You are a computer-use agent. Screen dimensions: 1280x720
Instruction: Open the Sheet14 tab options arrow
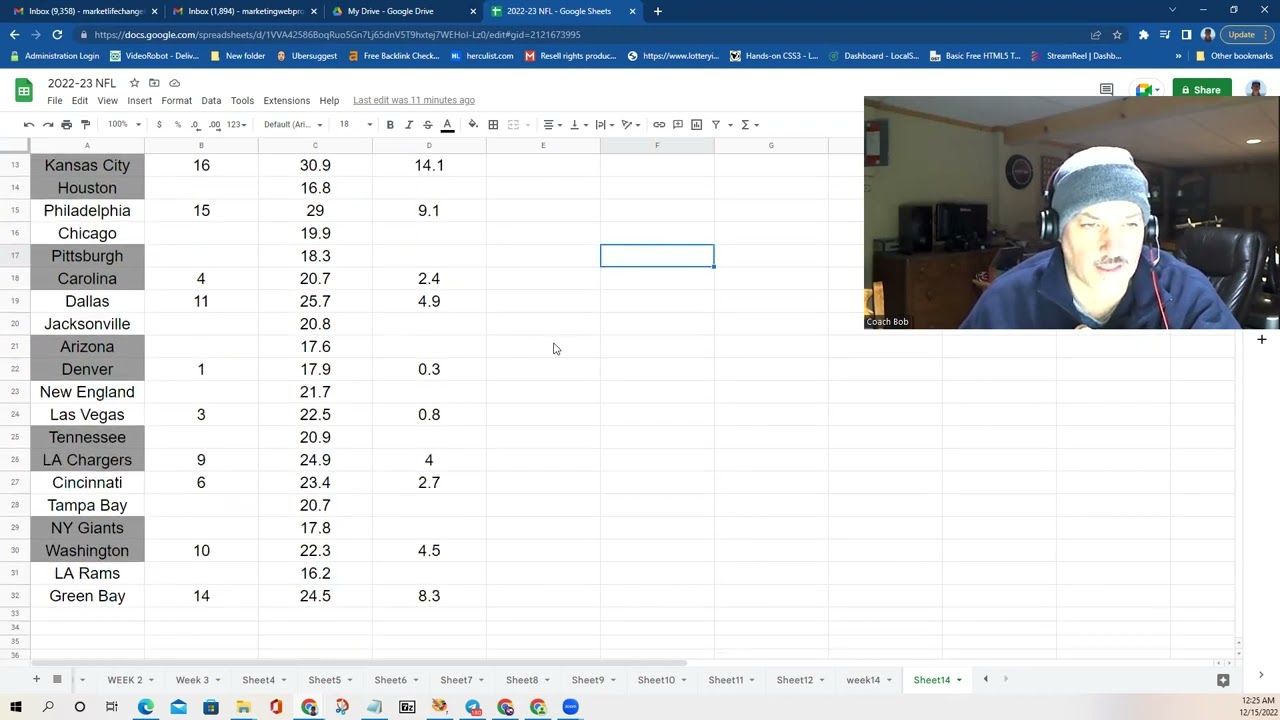[959, 680]
